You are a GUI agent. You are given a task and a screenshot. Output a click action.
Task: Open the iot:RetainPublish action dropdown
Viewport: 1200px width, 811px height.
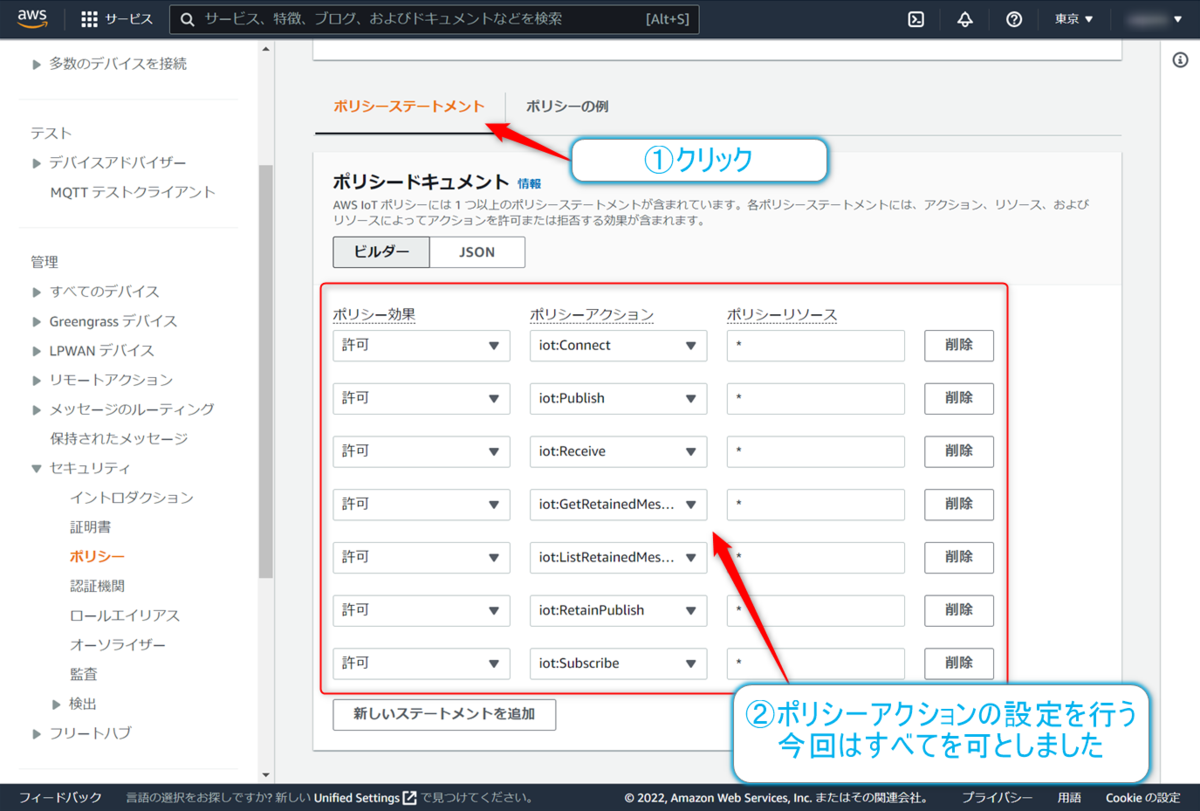tap(618, 610)
